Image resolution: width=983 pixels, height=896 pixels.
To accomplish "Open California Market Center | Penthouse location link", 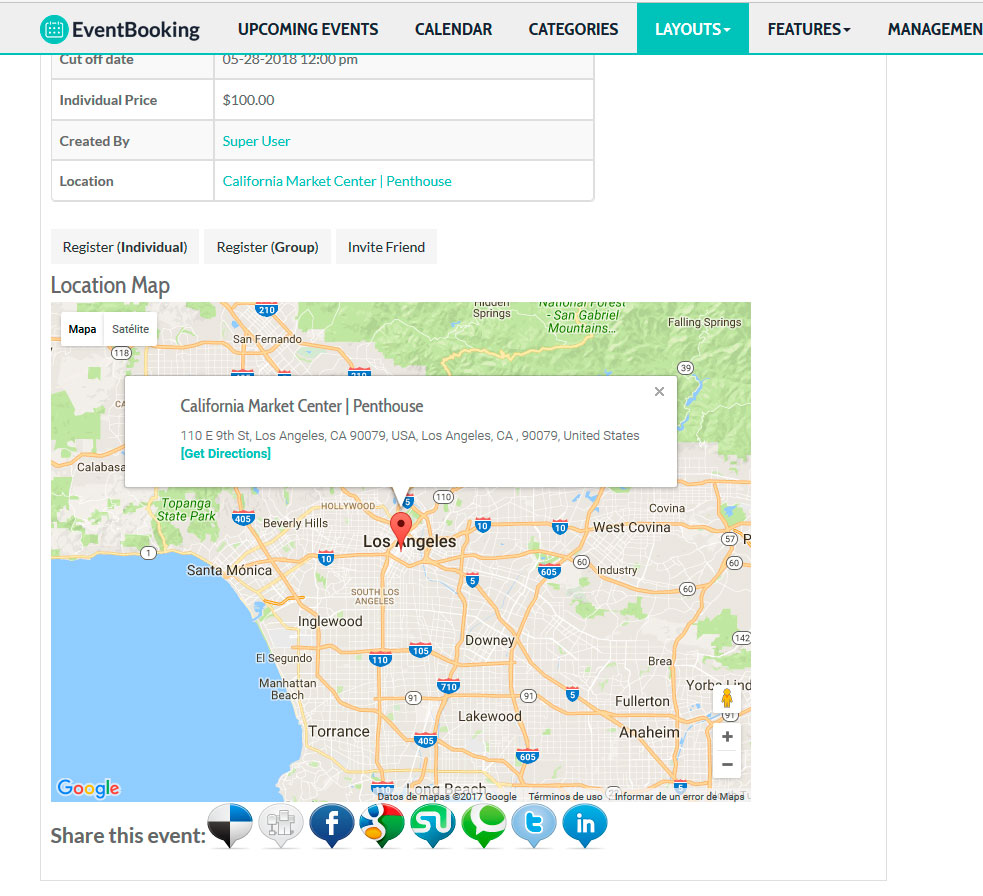I will click(337, 181).
